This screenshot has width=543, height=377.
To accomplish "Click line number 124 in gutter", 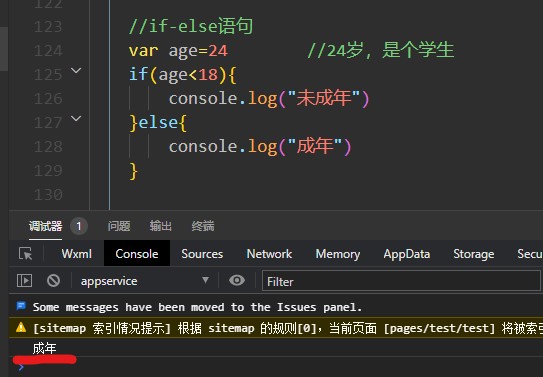I will (x=48, y=51).
